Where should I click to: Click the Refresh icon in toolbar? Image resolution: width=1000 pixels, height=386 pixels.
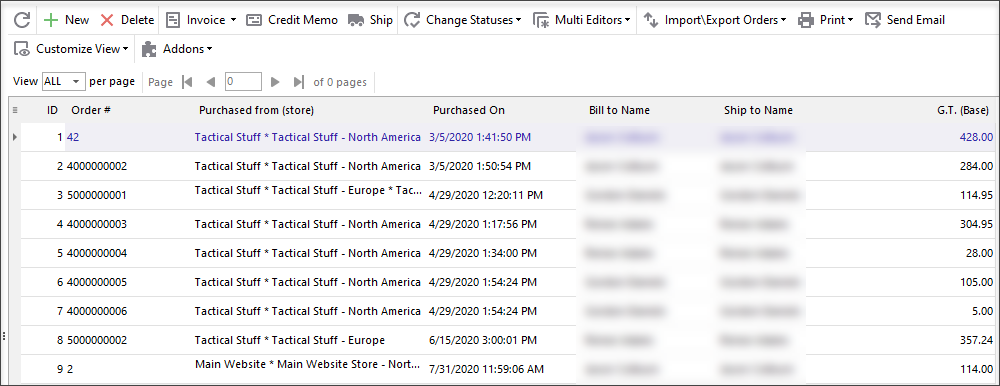click(22, 20)
